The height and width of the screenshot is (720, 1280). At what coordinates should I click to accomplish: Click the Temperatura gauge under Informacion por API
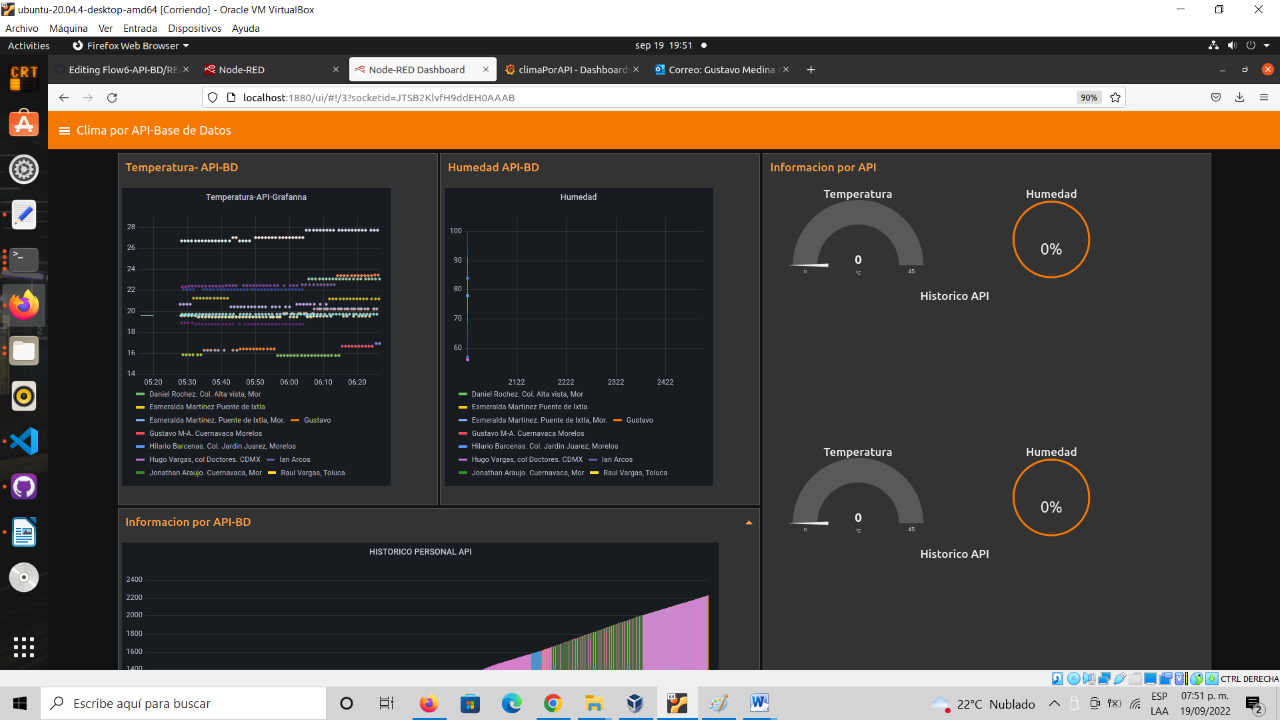pyautogui.click(x=857, y=240)
